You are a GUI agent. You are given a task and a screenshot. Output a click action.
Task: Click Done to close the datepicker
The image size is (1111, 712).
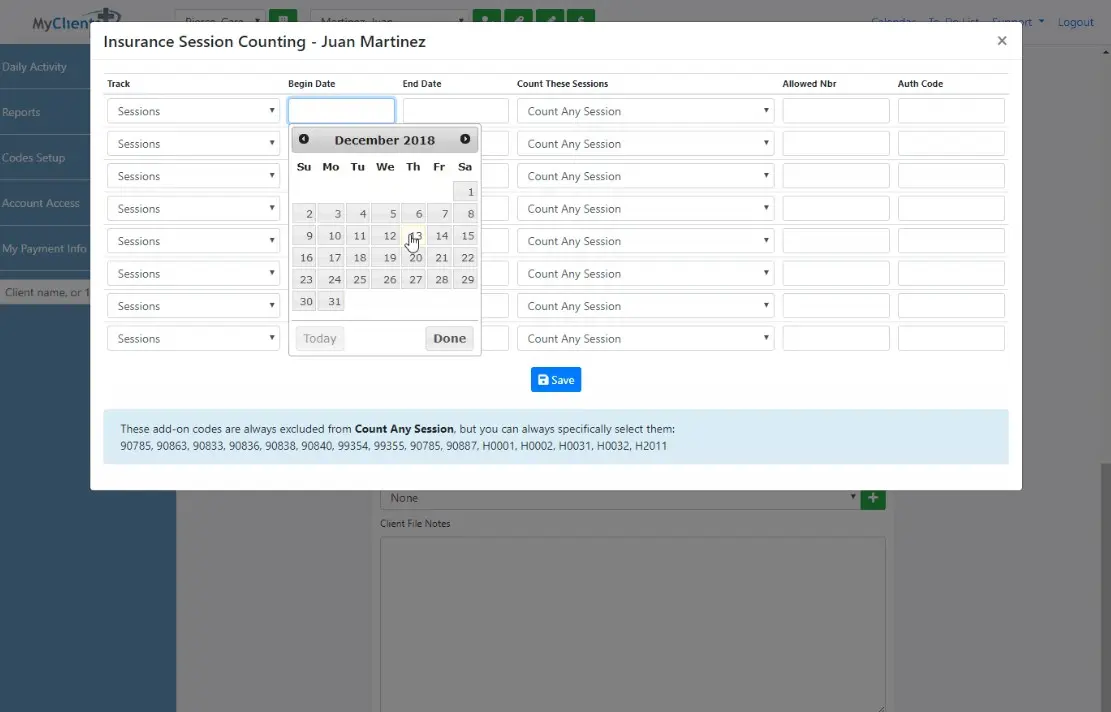click(x=449, y=338)
